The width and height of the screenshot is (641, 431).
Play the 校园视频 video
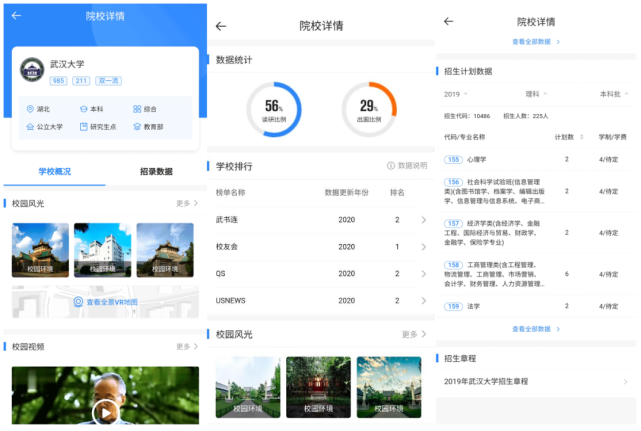point(105,412)
